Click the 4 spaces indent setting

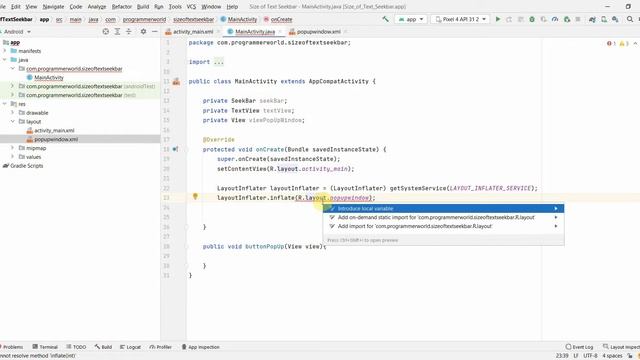(x=612, y=356)
